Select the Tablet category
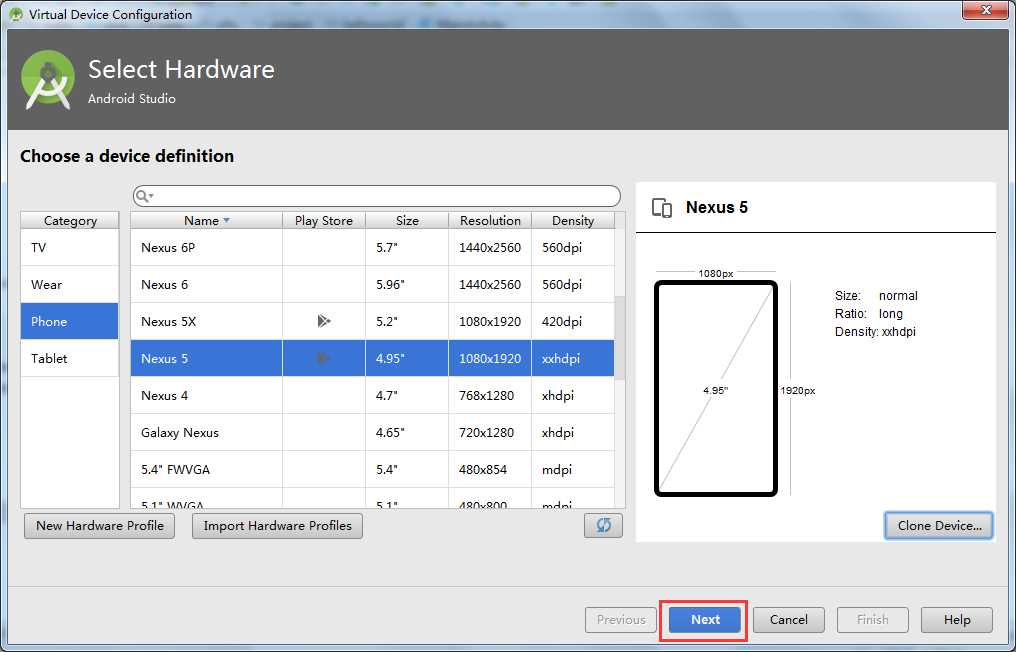1016x652 pixels. tap(70, 358)
